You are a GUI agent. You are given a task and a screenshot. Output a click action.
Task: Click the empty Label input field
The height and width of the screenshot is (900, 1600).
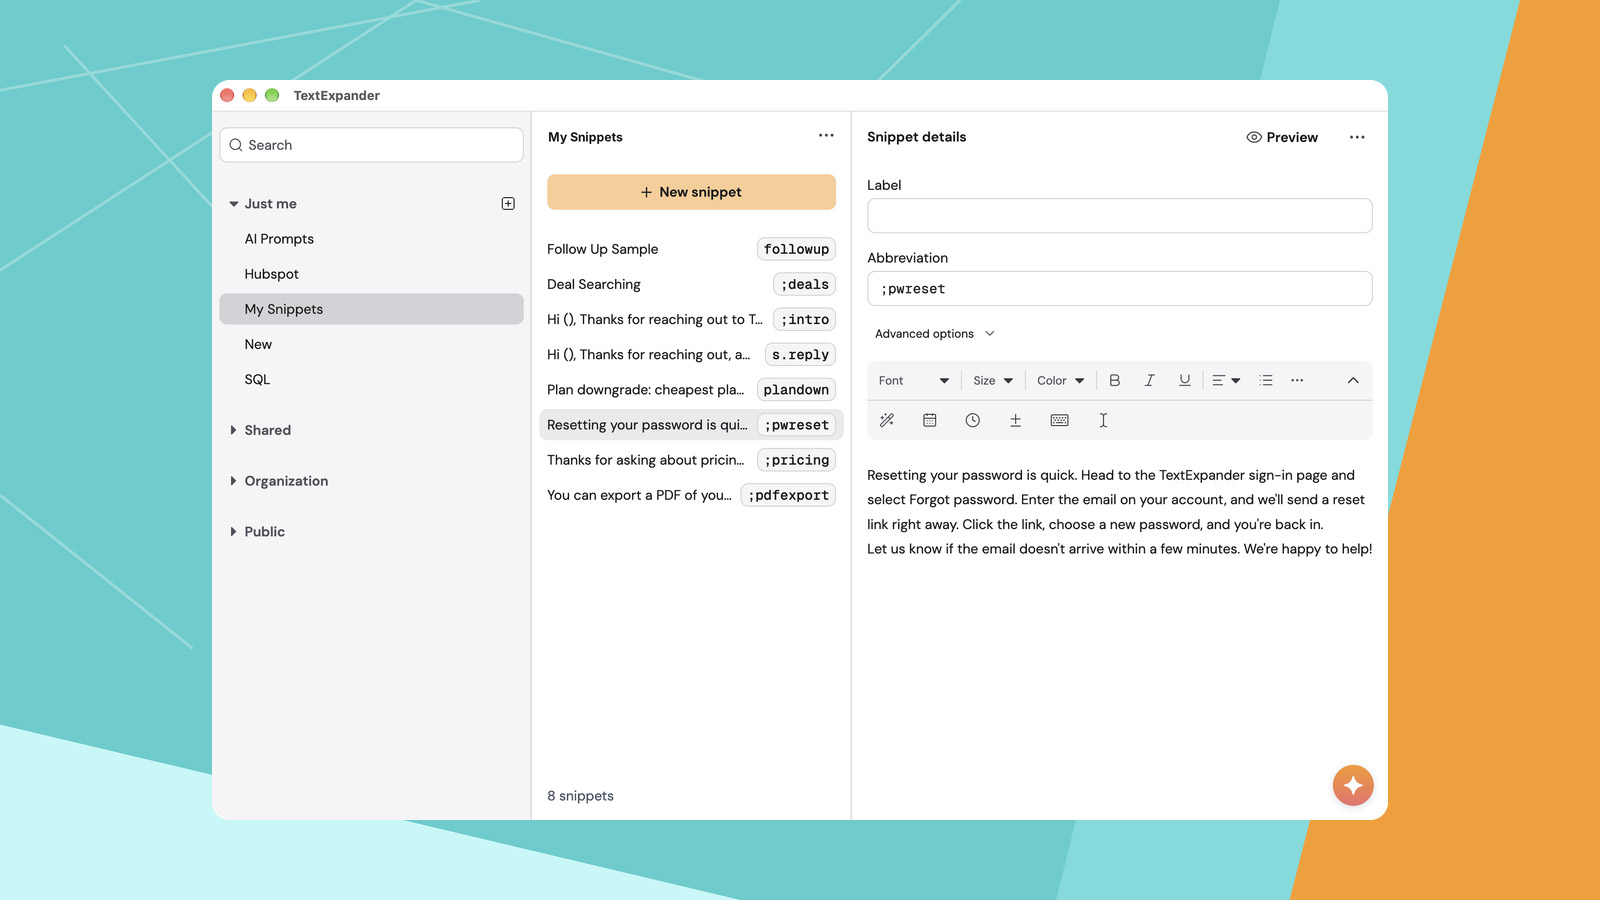[1119, 216]
